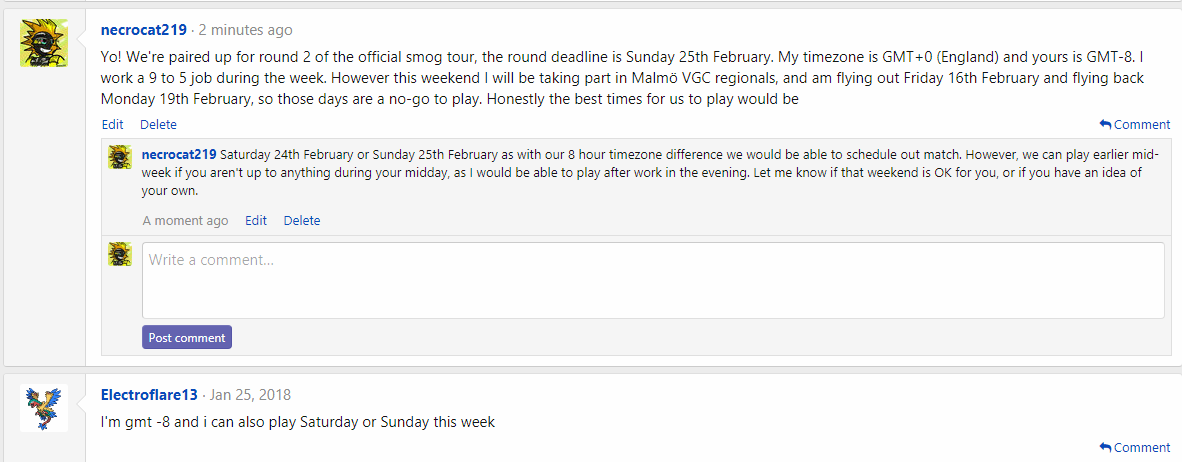This screenshot has height=462, width=1182.
Task: Focus the "Write a comment..." text field
Action: (652, 280)
